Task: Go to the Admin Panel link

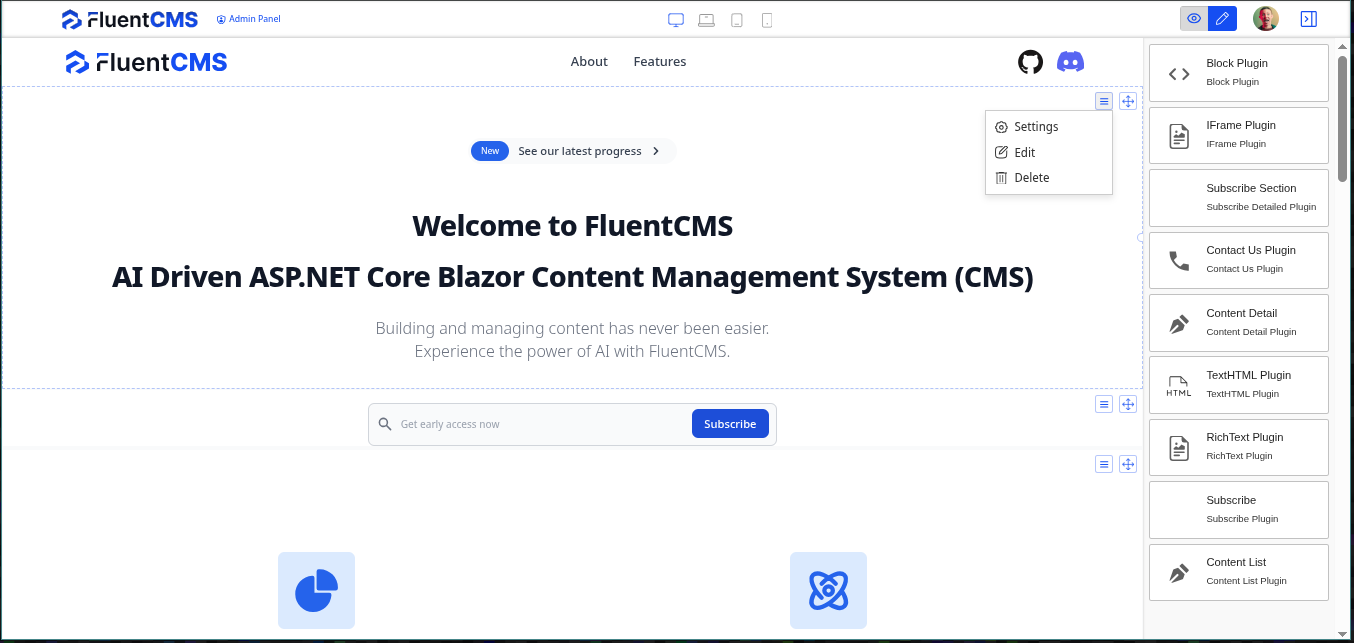Action: coord(249,19)
